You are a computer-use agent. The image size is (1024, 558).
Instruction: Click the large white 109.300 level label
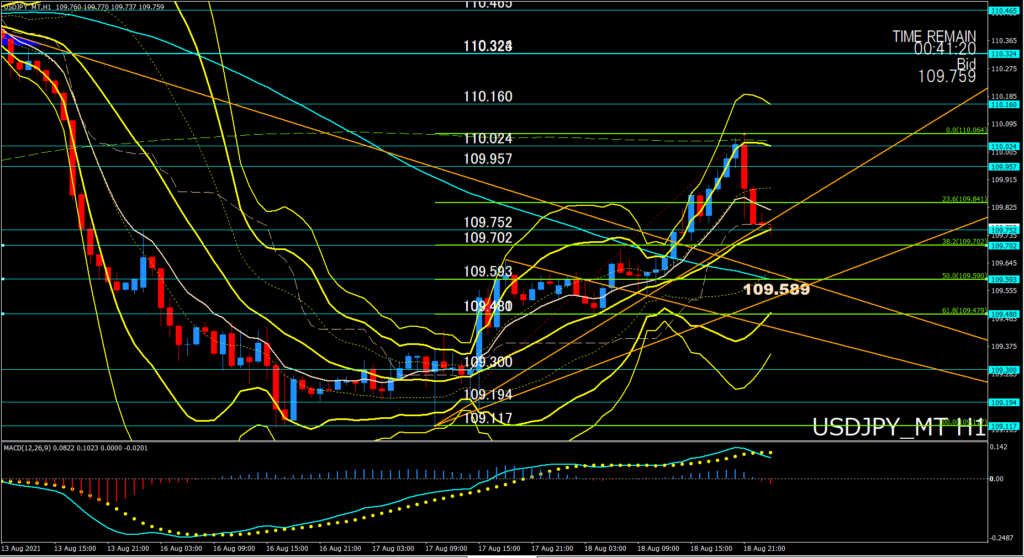tap(488, 362)
